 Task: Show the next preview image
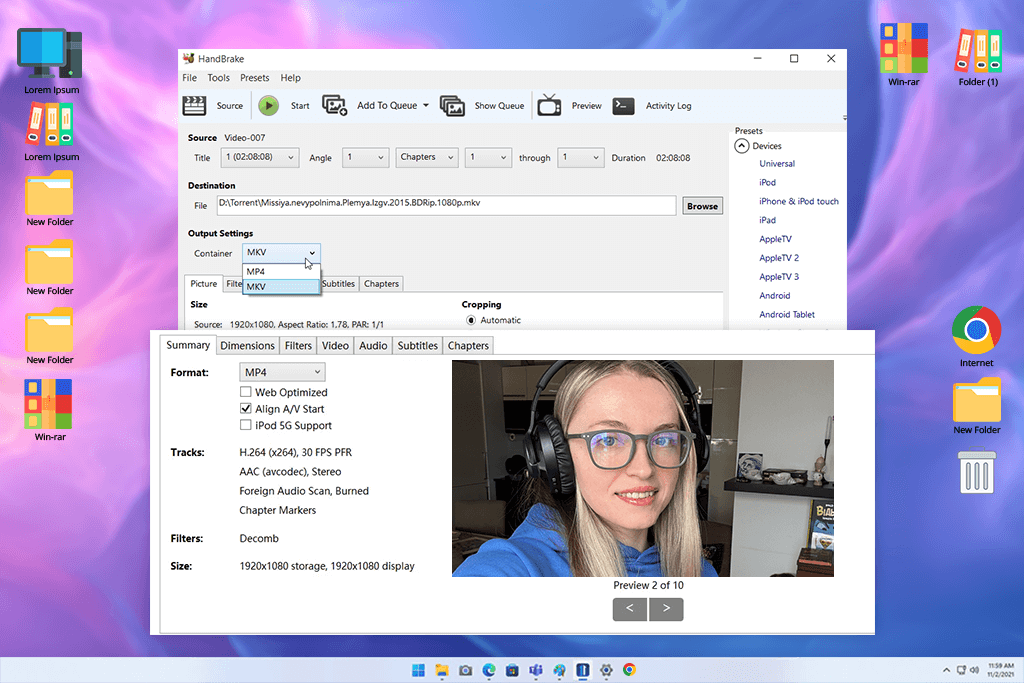(x=666, y=609)
